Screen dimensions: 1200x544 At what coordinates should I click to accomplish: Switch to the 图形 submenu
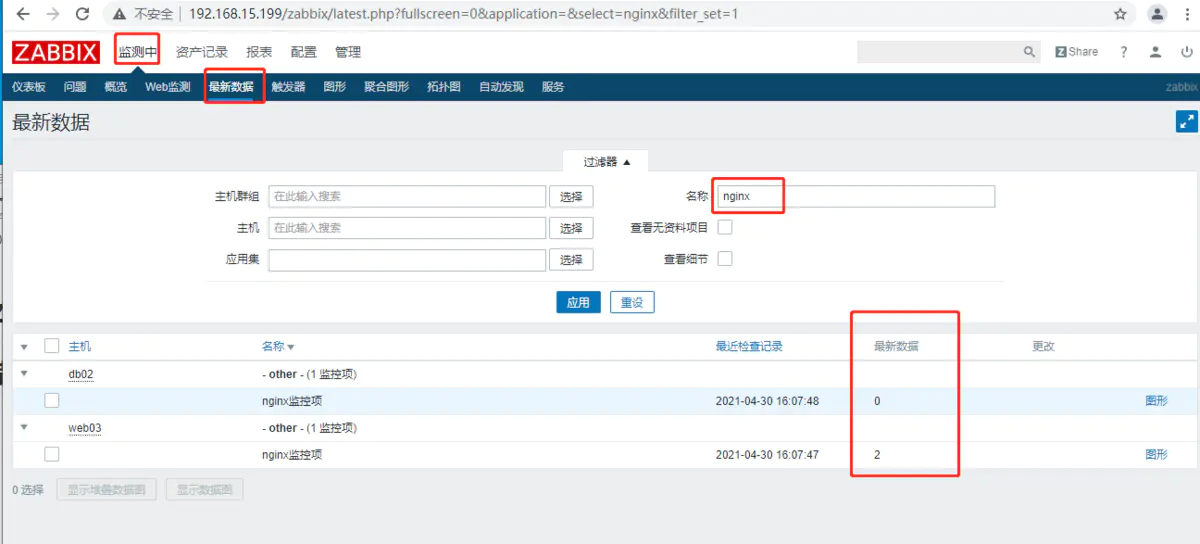point(335,87)
